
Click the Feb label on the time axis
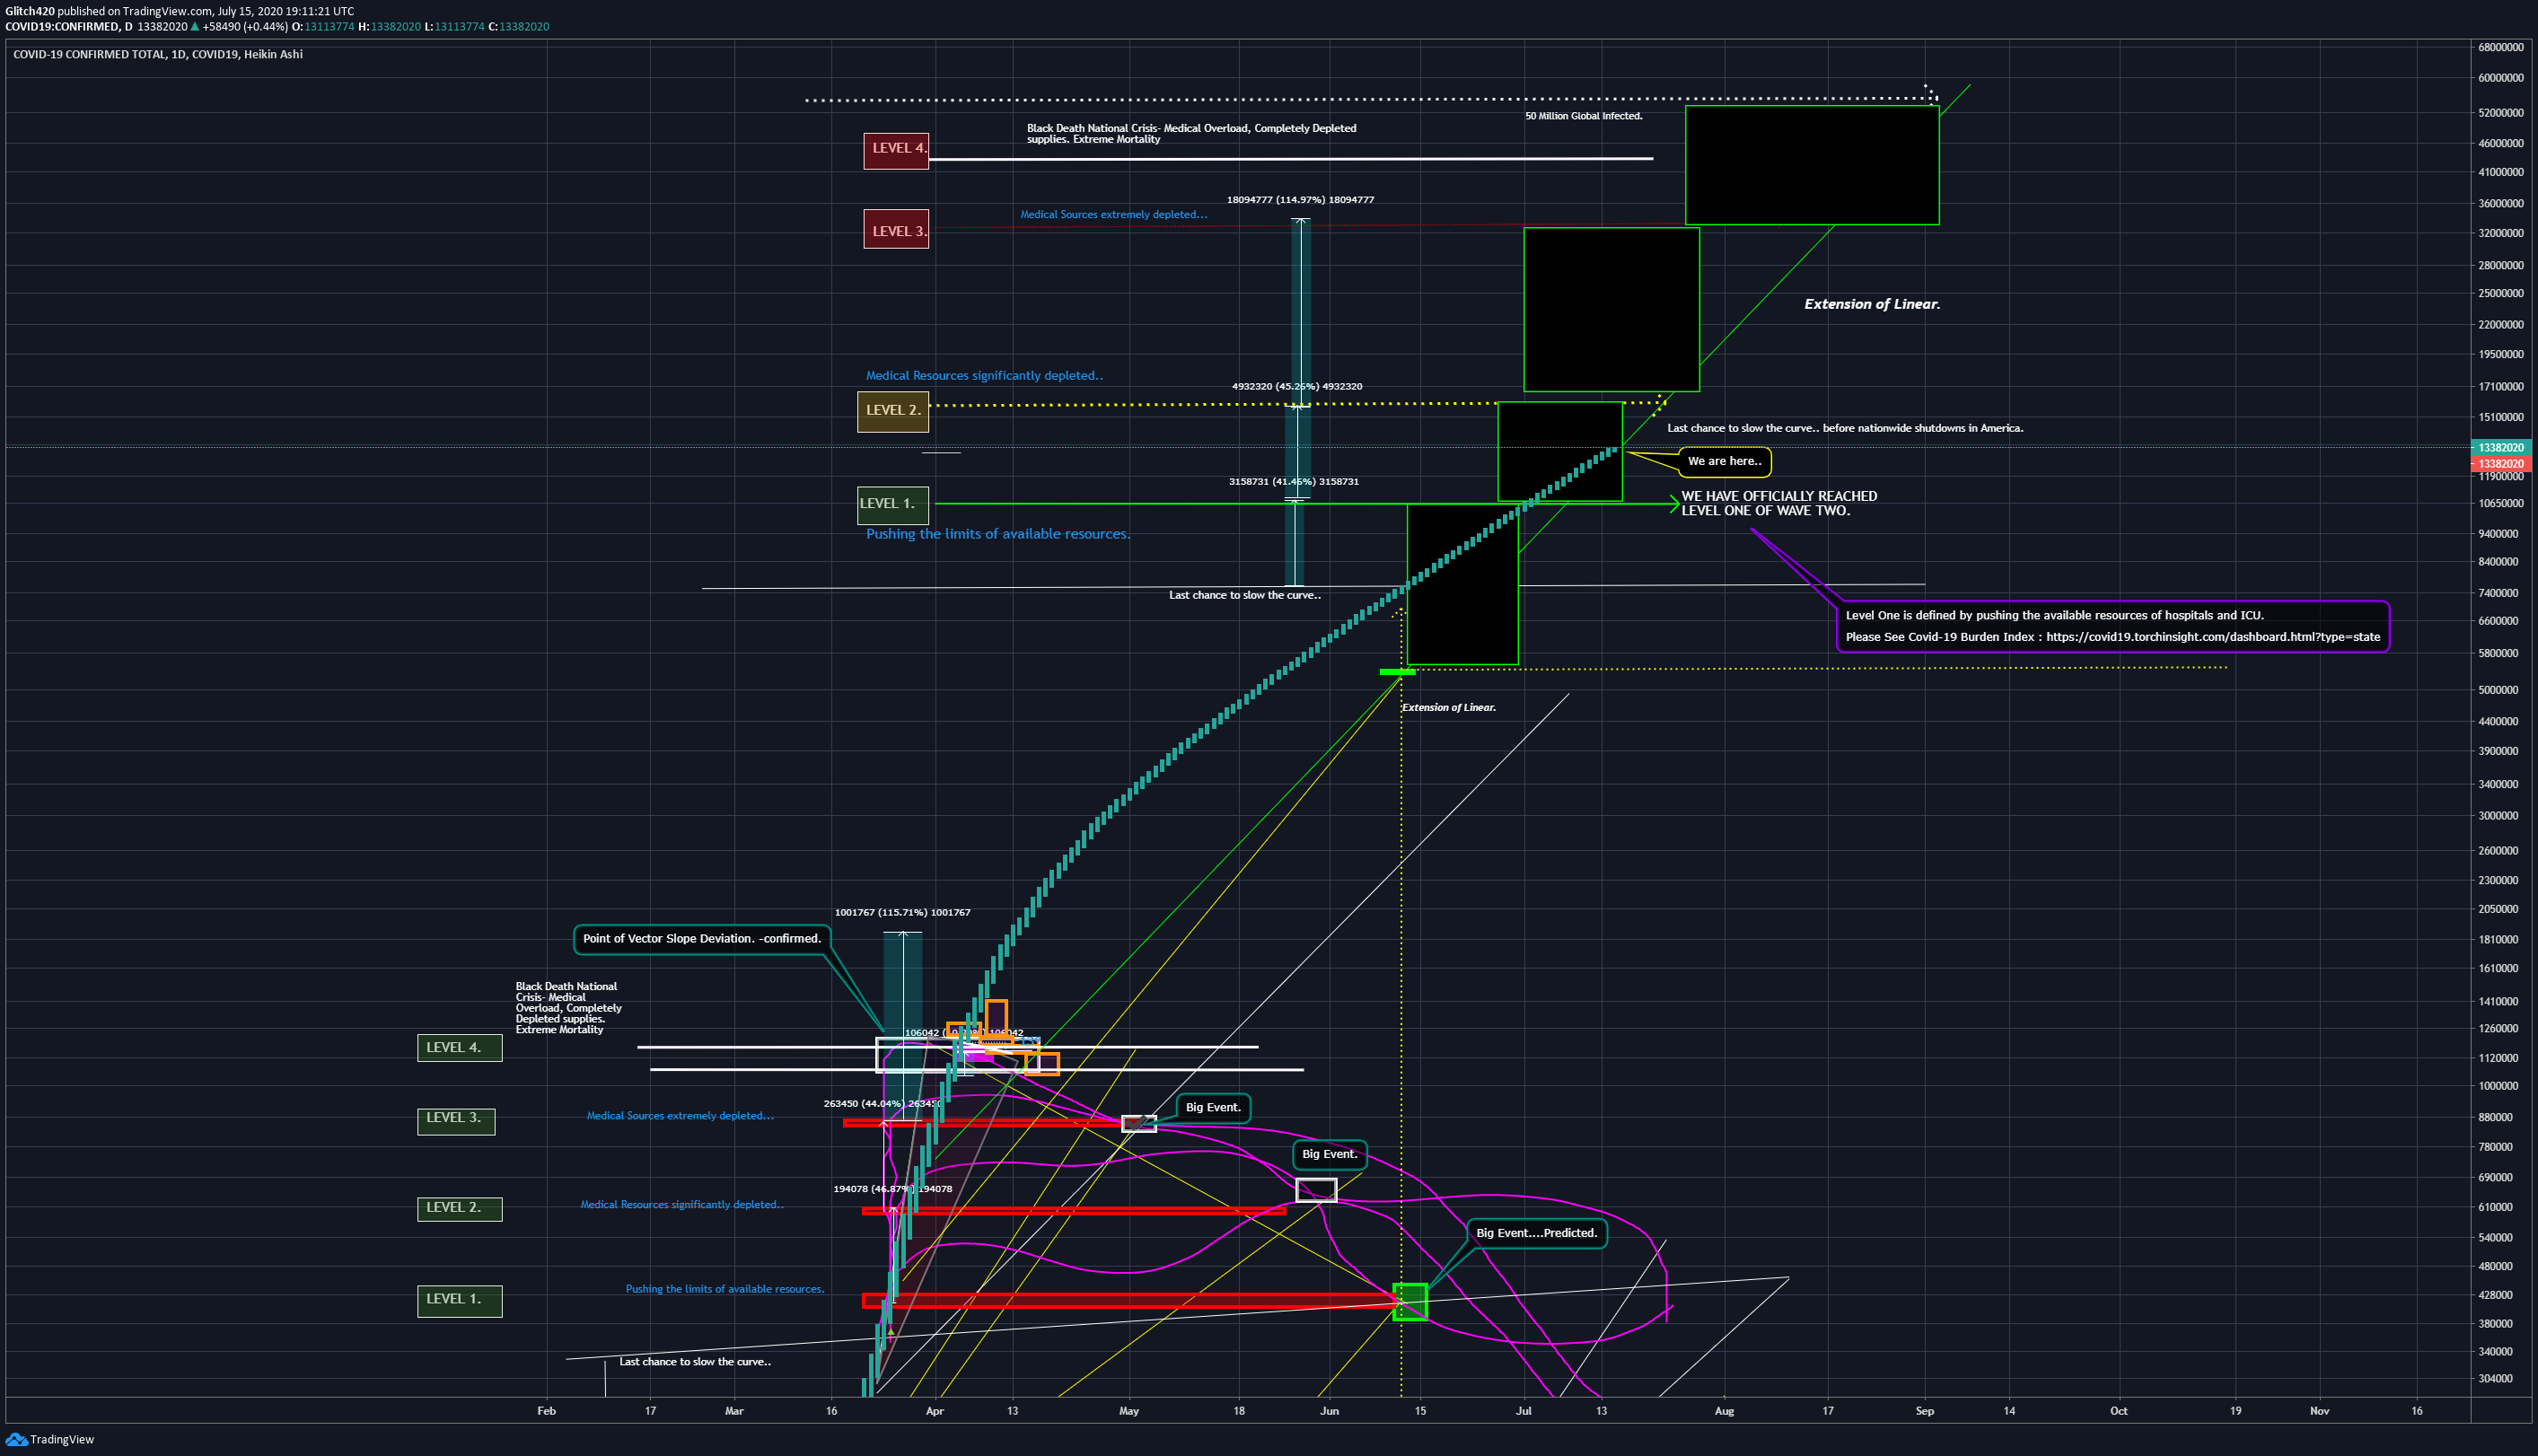point(546,1411)
